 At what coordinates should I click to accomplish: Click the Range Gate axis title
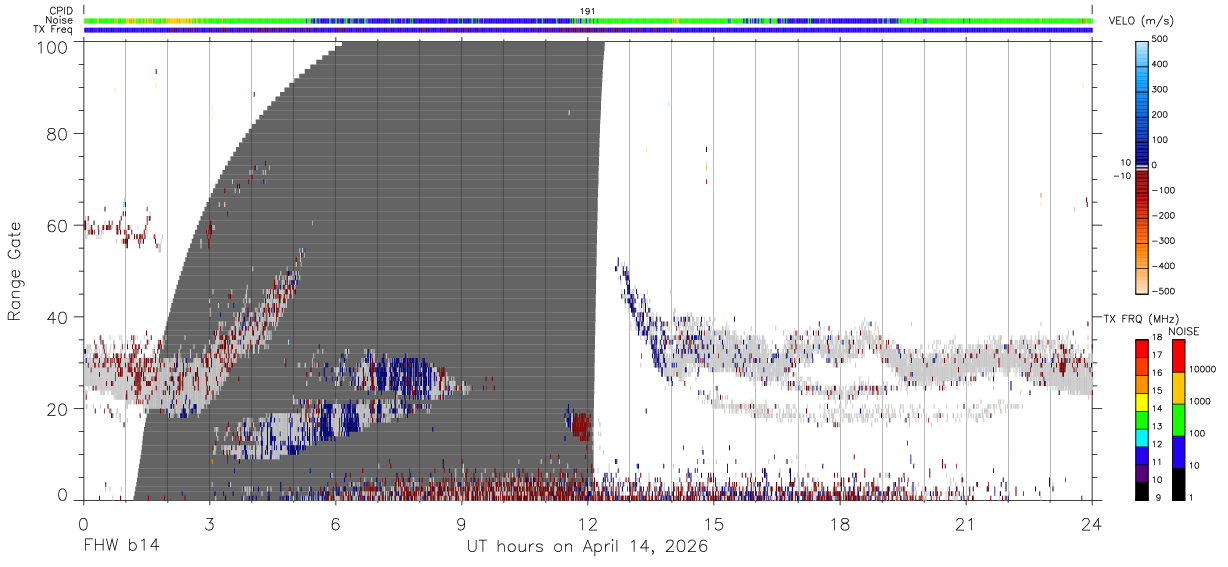[x=15, y=270]
